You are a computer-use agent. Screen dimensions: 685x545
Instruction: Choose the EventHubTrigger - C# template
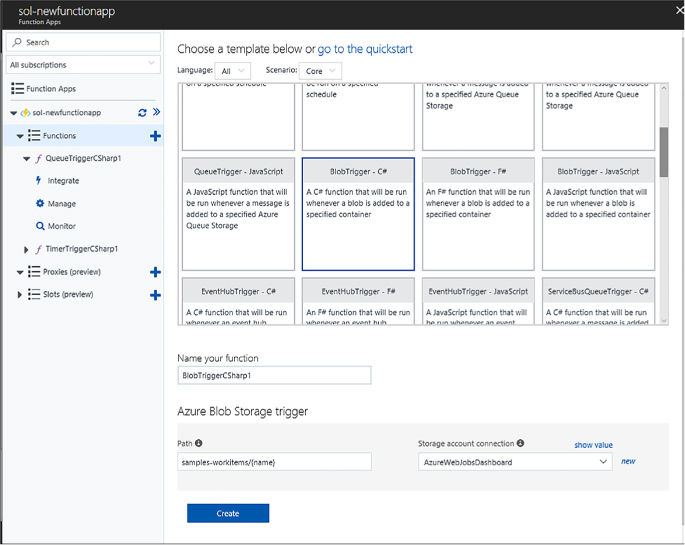point(239,301)
